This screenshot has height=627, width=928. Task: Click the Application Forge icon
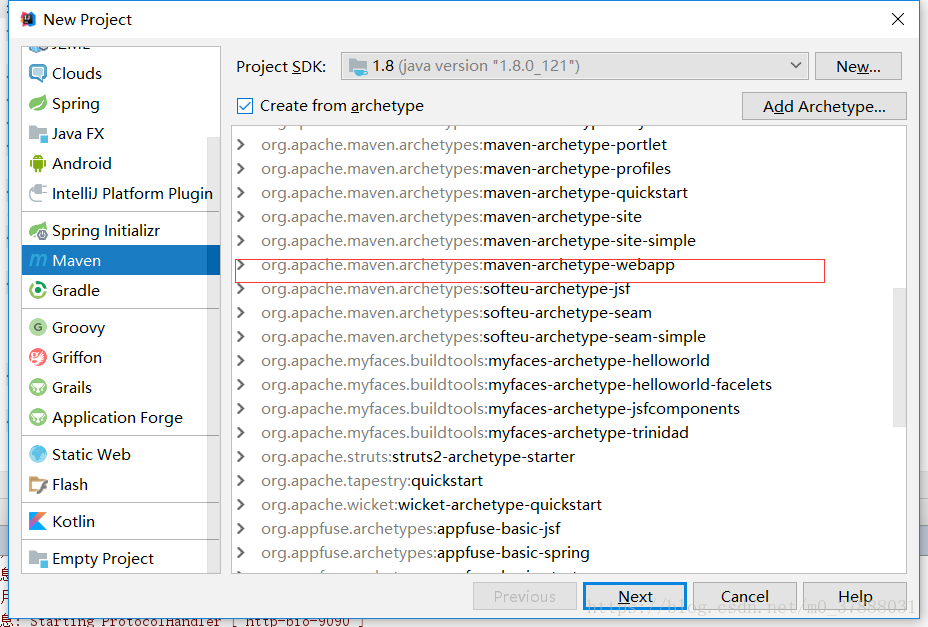38,417
